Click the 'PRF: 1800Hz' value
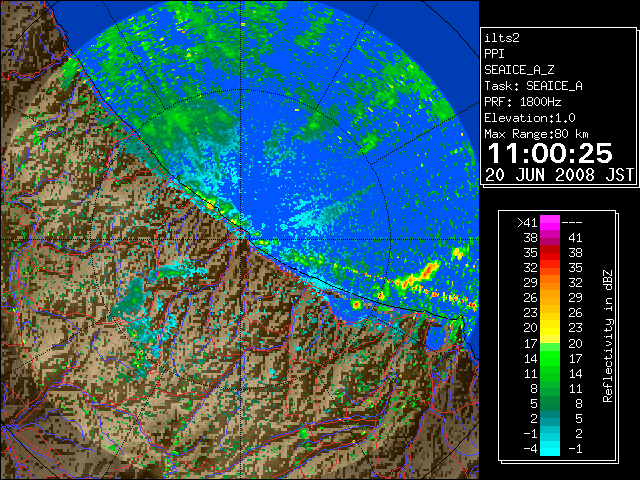Screen dimensions: 640x480 pyautogui.click(x=523, y=102)
